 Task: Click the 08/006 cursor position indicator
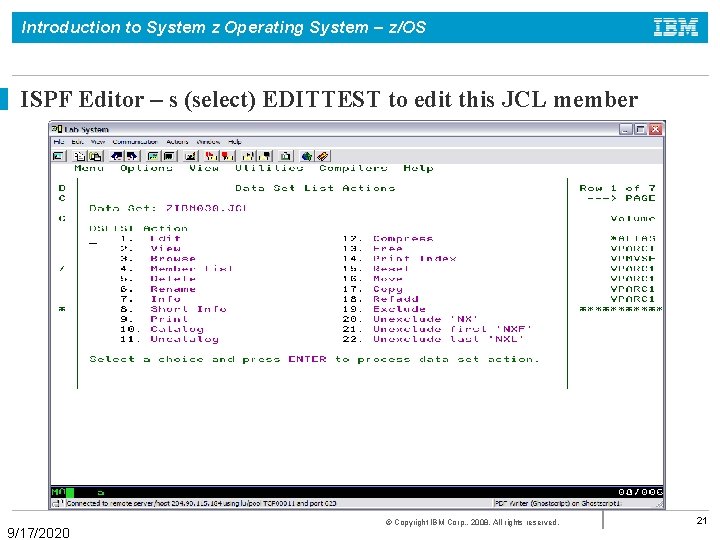coord(640,492)
